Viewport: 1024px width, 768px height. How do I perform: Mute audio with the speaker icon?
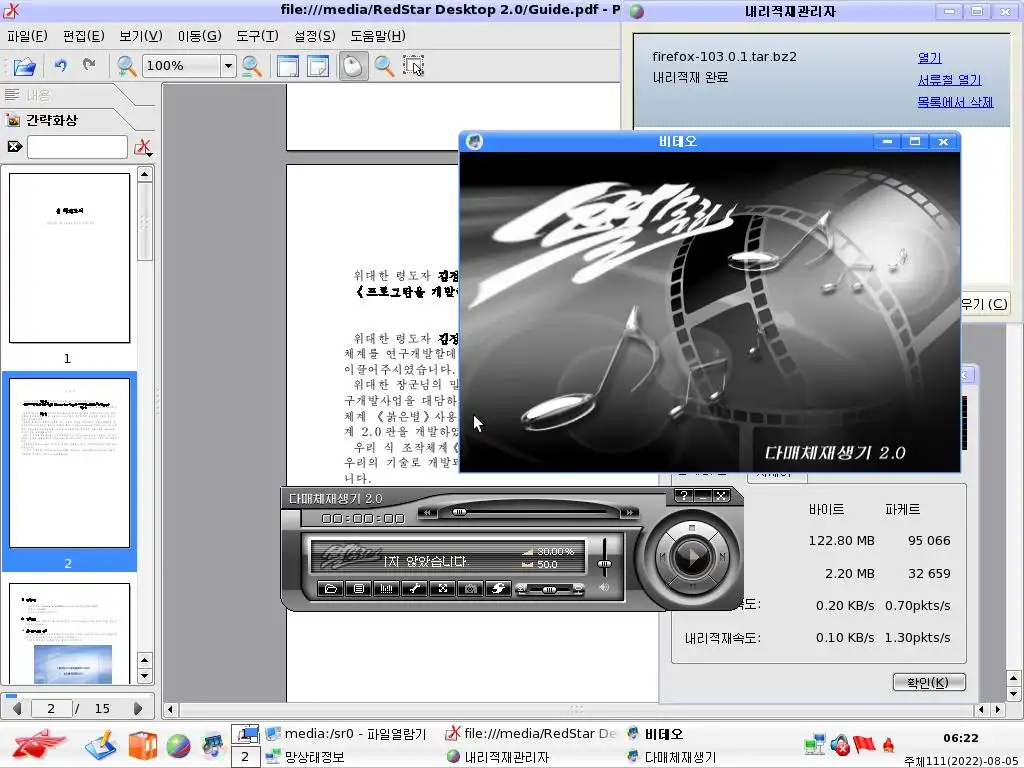(604, 588)
